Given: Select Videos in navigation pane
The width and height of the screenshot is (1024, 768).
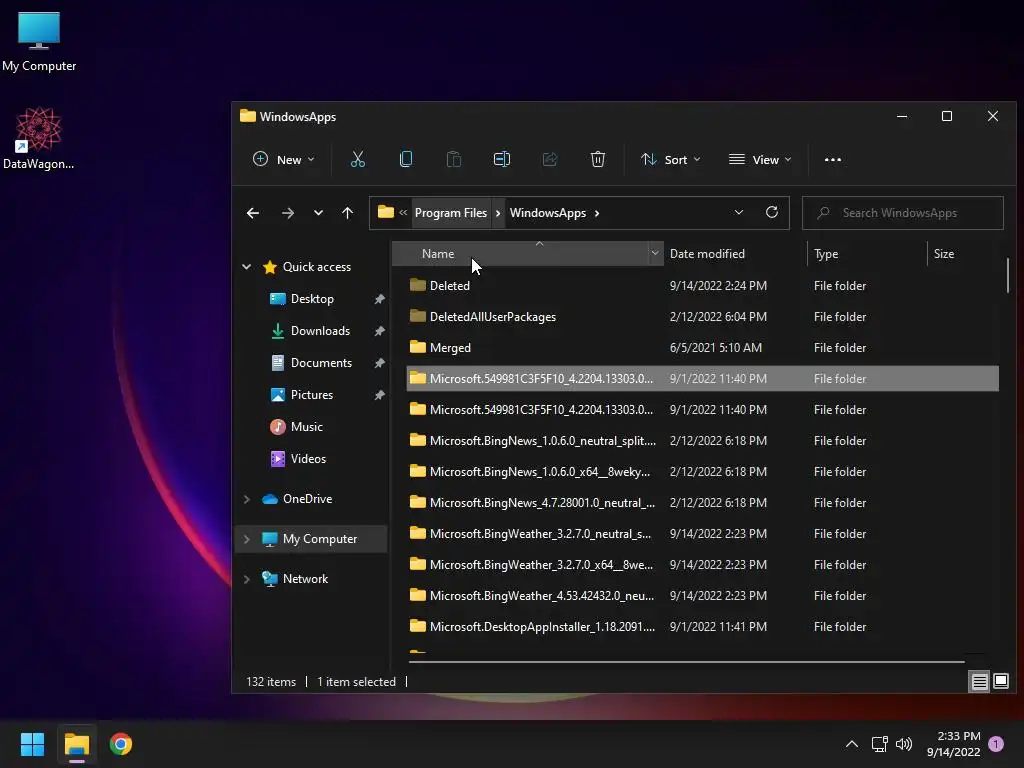Looking at the screenshot, I should point(308,459).
